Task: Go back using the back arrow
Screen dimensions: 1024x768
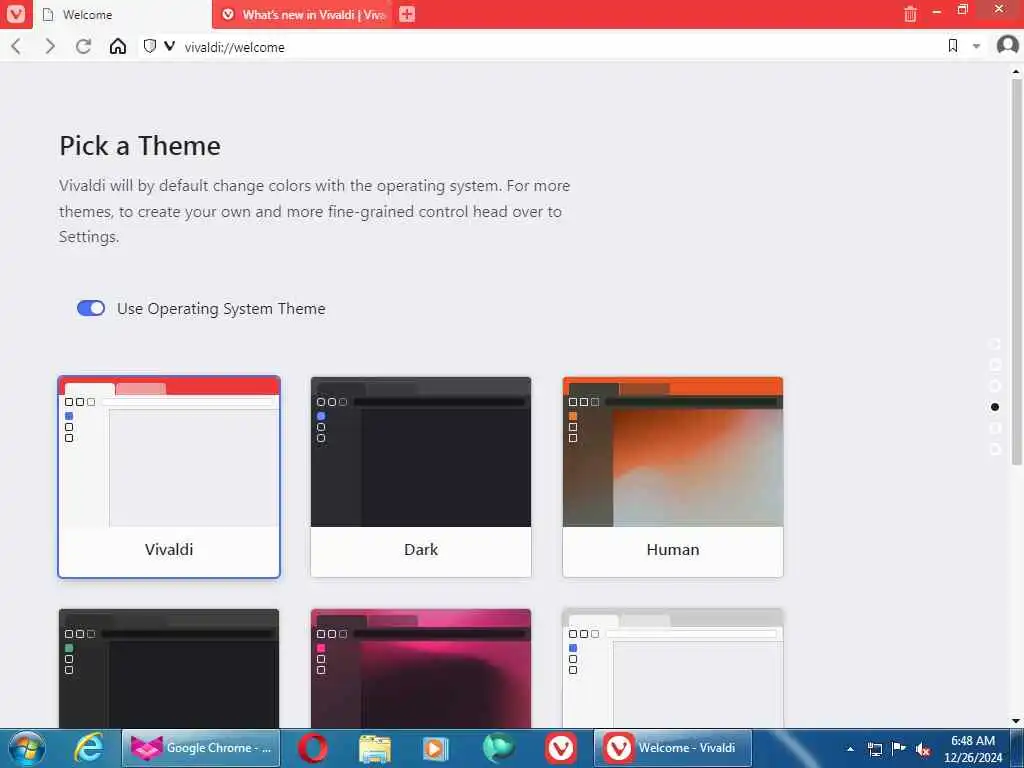Action: click(17, 46)
